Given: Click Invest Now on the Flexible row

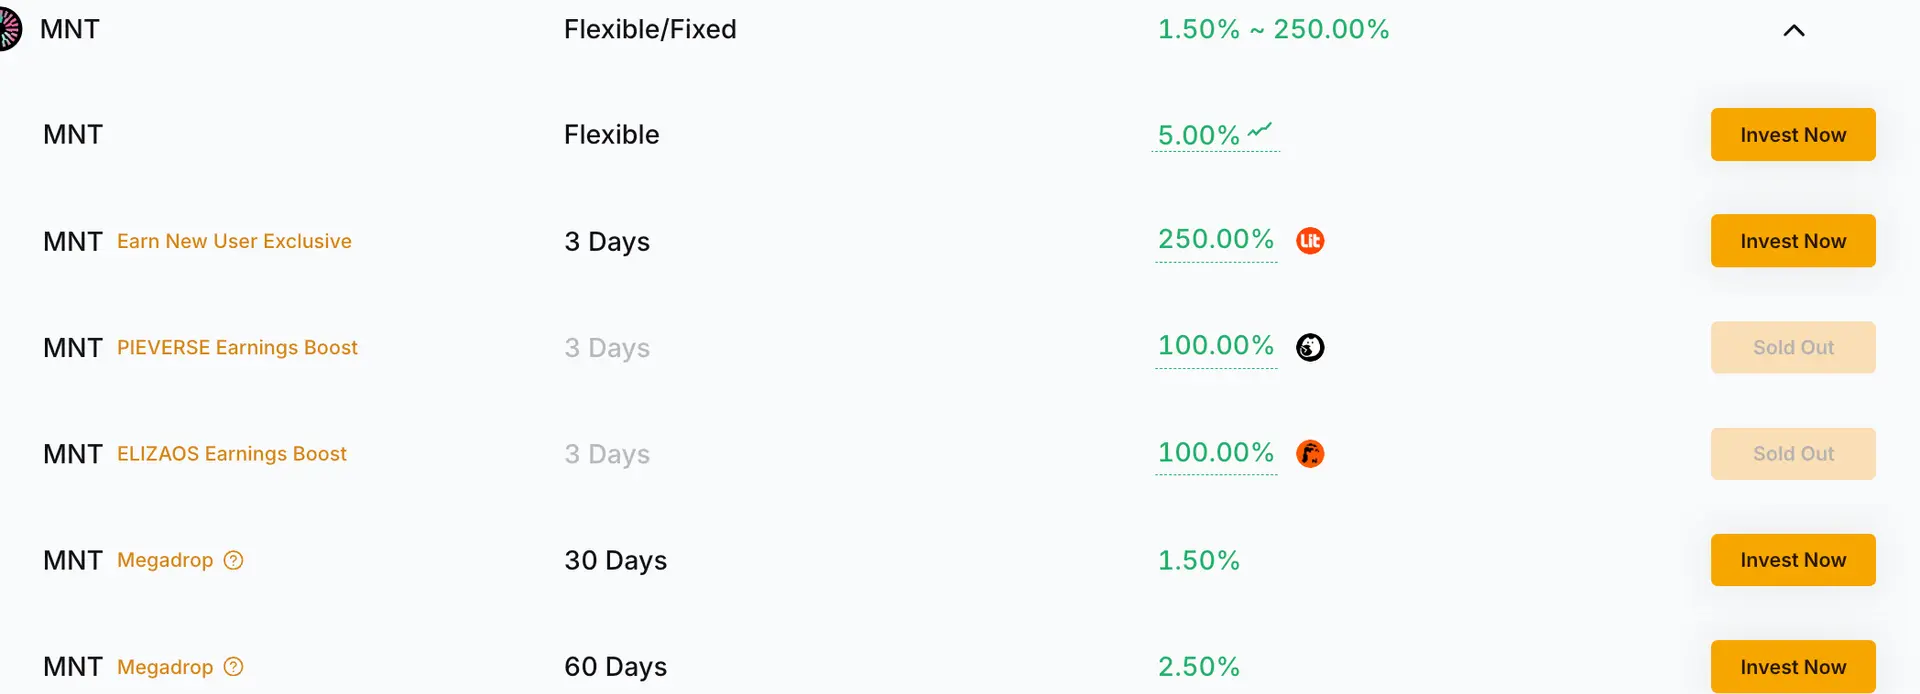Looking at the screenshot, I should (1793, 134).
